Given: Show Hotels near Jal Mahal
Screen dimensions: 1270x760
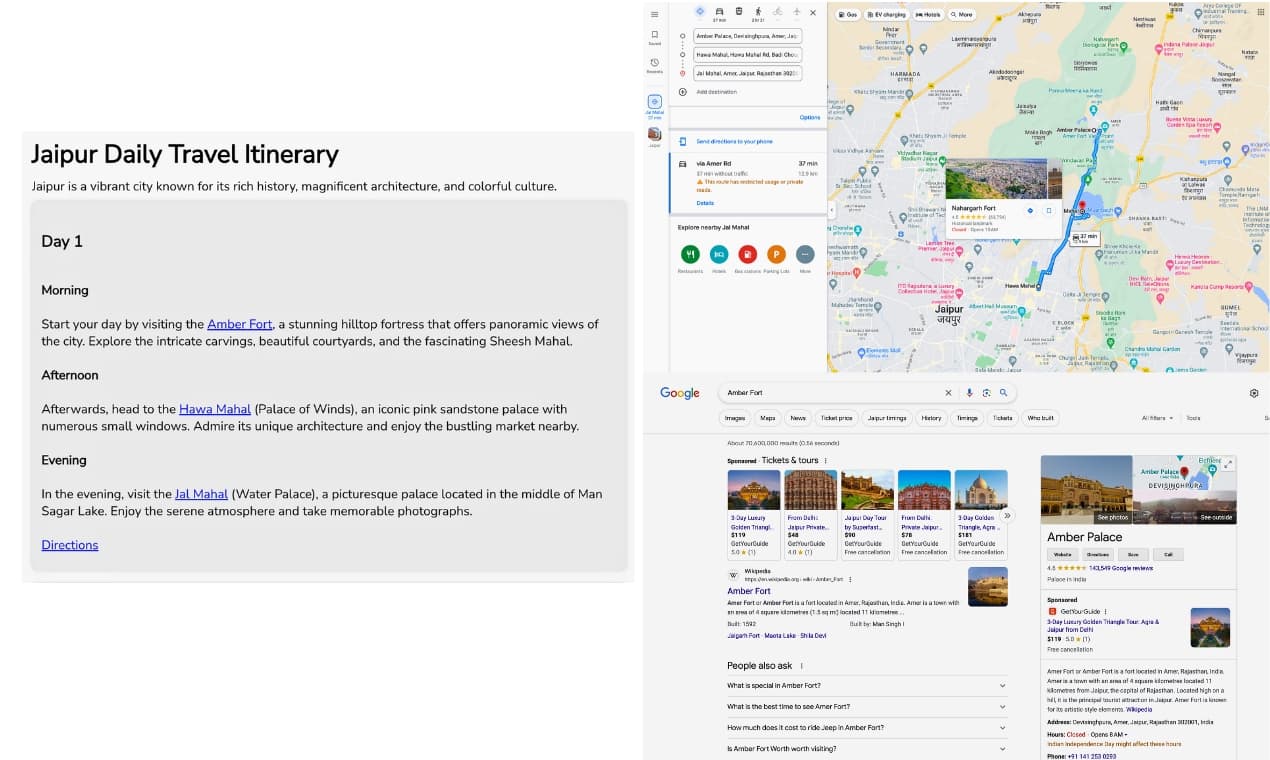Looking at the screenshot, I should pyautogui.click(x=720, y=255).
